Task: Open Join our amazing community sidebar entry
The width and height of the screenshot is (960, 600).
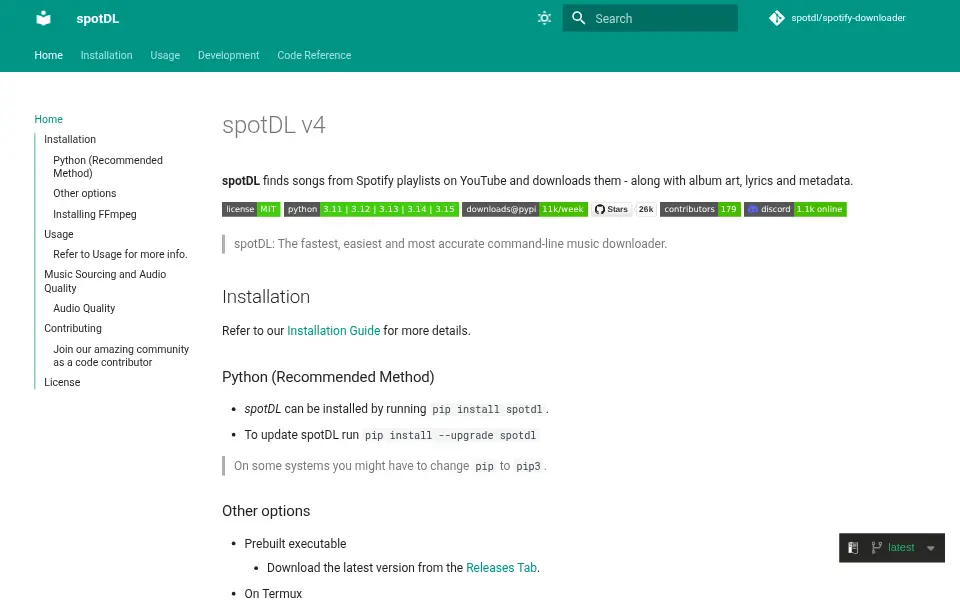Action: [x=121, y=356]
